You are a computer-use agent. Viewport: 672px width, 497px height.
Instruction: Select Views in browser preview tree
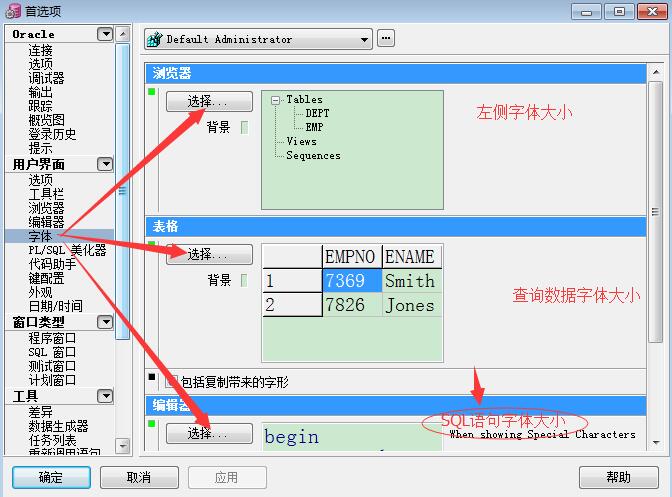pyautogui.click(x=301, y=141)
